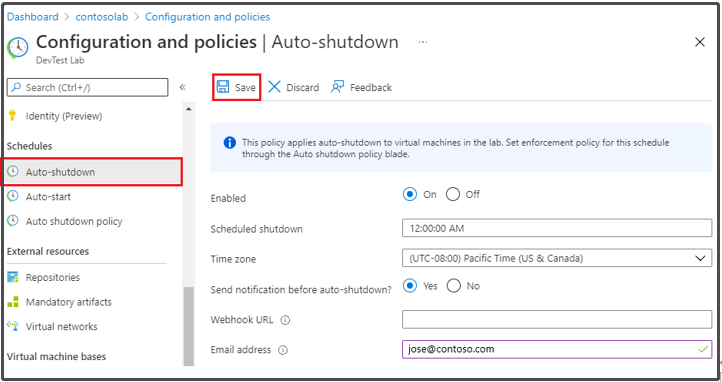Click the Feedback button label
This screenshot has width=722, height=382.
point(371,87)
